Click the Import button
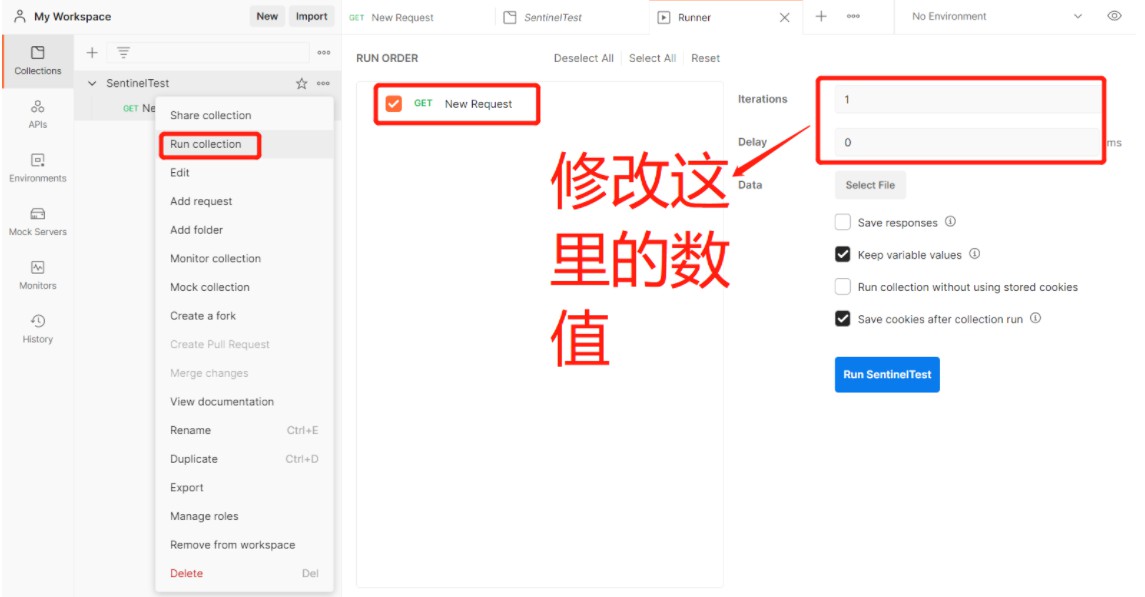Viewport: 1145px width, 597px height. 312,16
